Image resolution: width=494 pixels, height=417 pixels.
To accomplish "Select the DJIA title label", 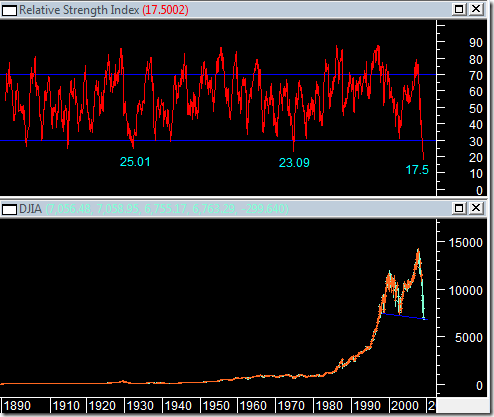I will [x=30, y=209].
